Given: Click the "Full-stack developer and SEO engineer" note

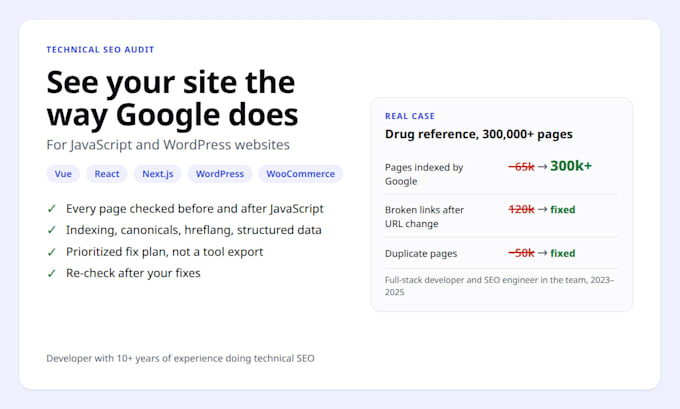Looking at the screenshot, I should pos(499,286).
